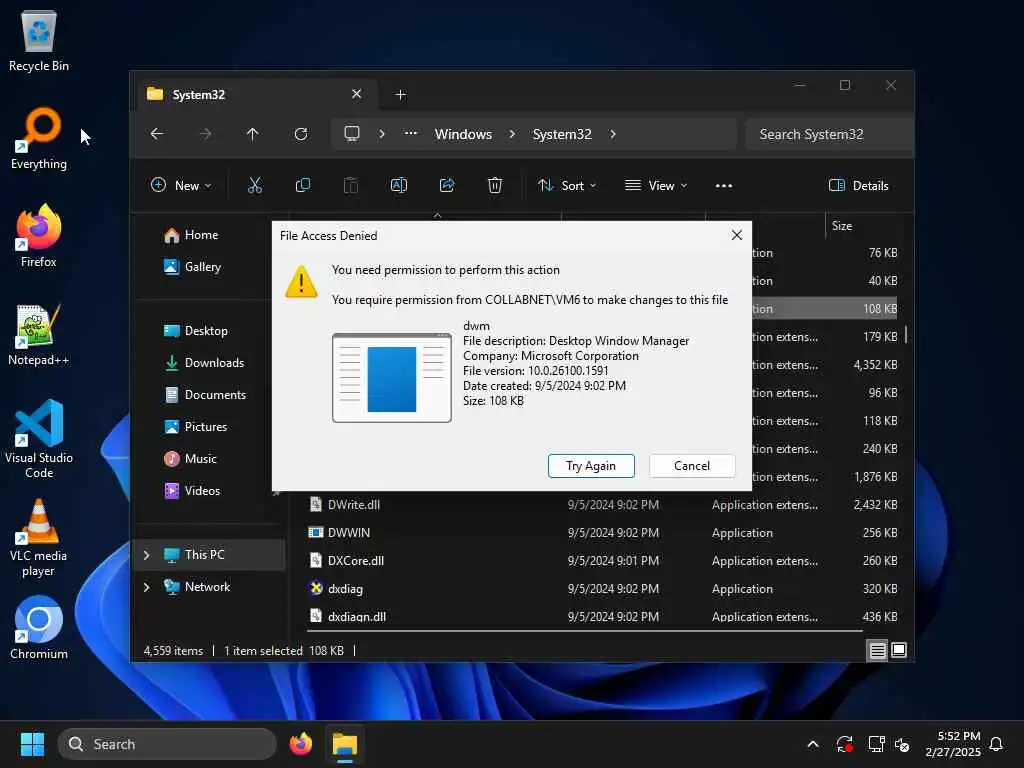Go up one folder level arrow
The image size is (1024, 768).
(x=253, y=134)
